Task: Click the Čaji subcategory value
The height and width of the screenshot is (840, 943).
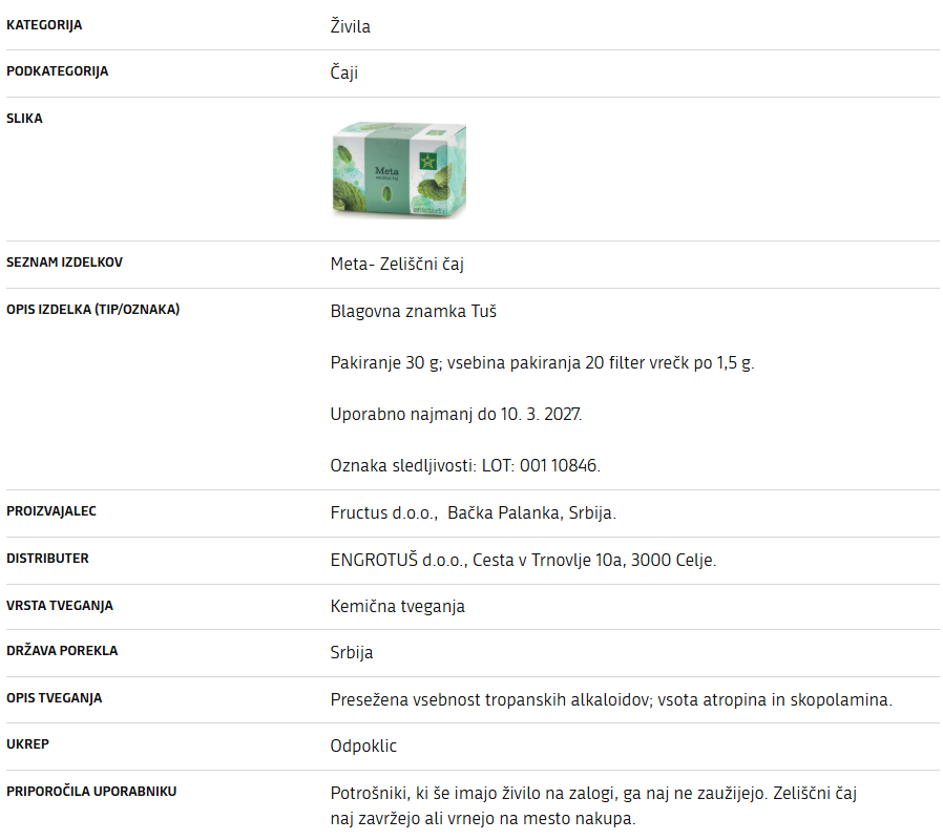Action: click(x=344, y=73)
